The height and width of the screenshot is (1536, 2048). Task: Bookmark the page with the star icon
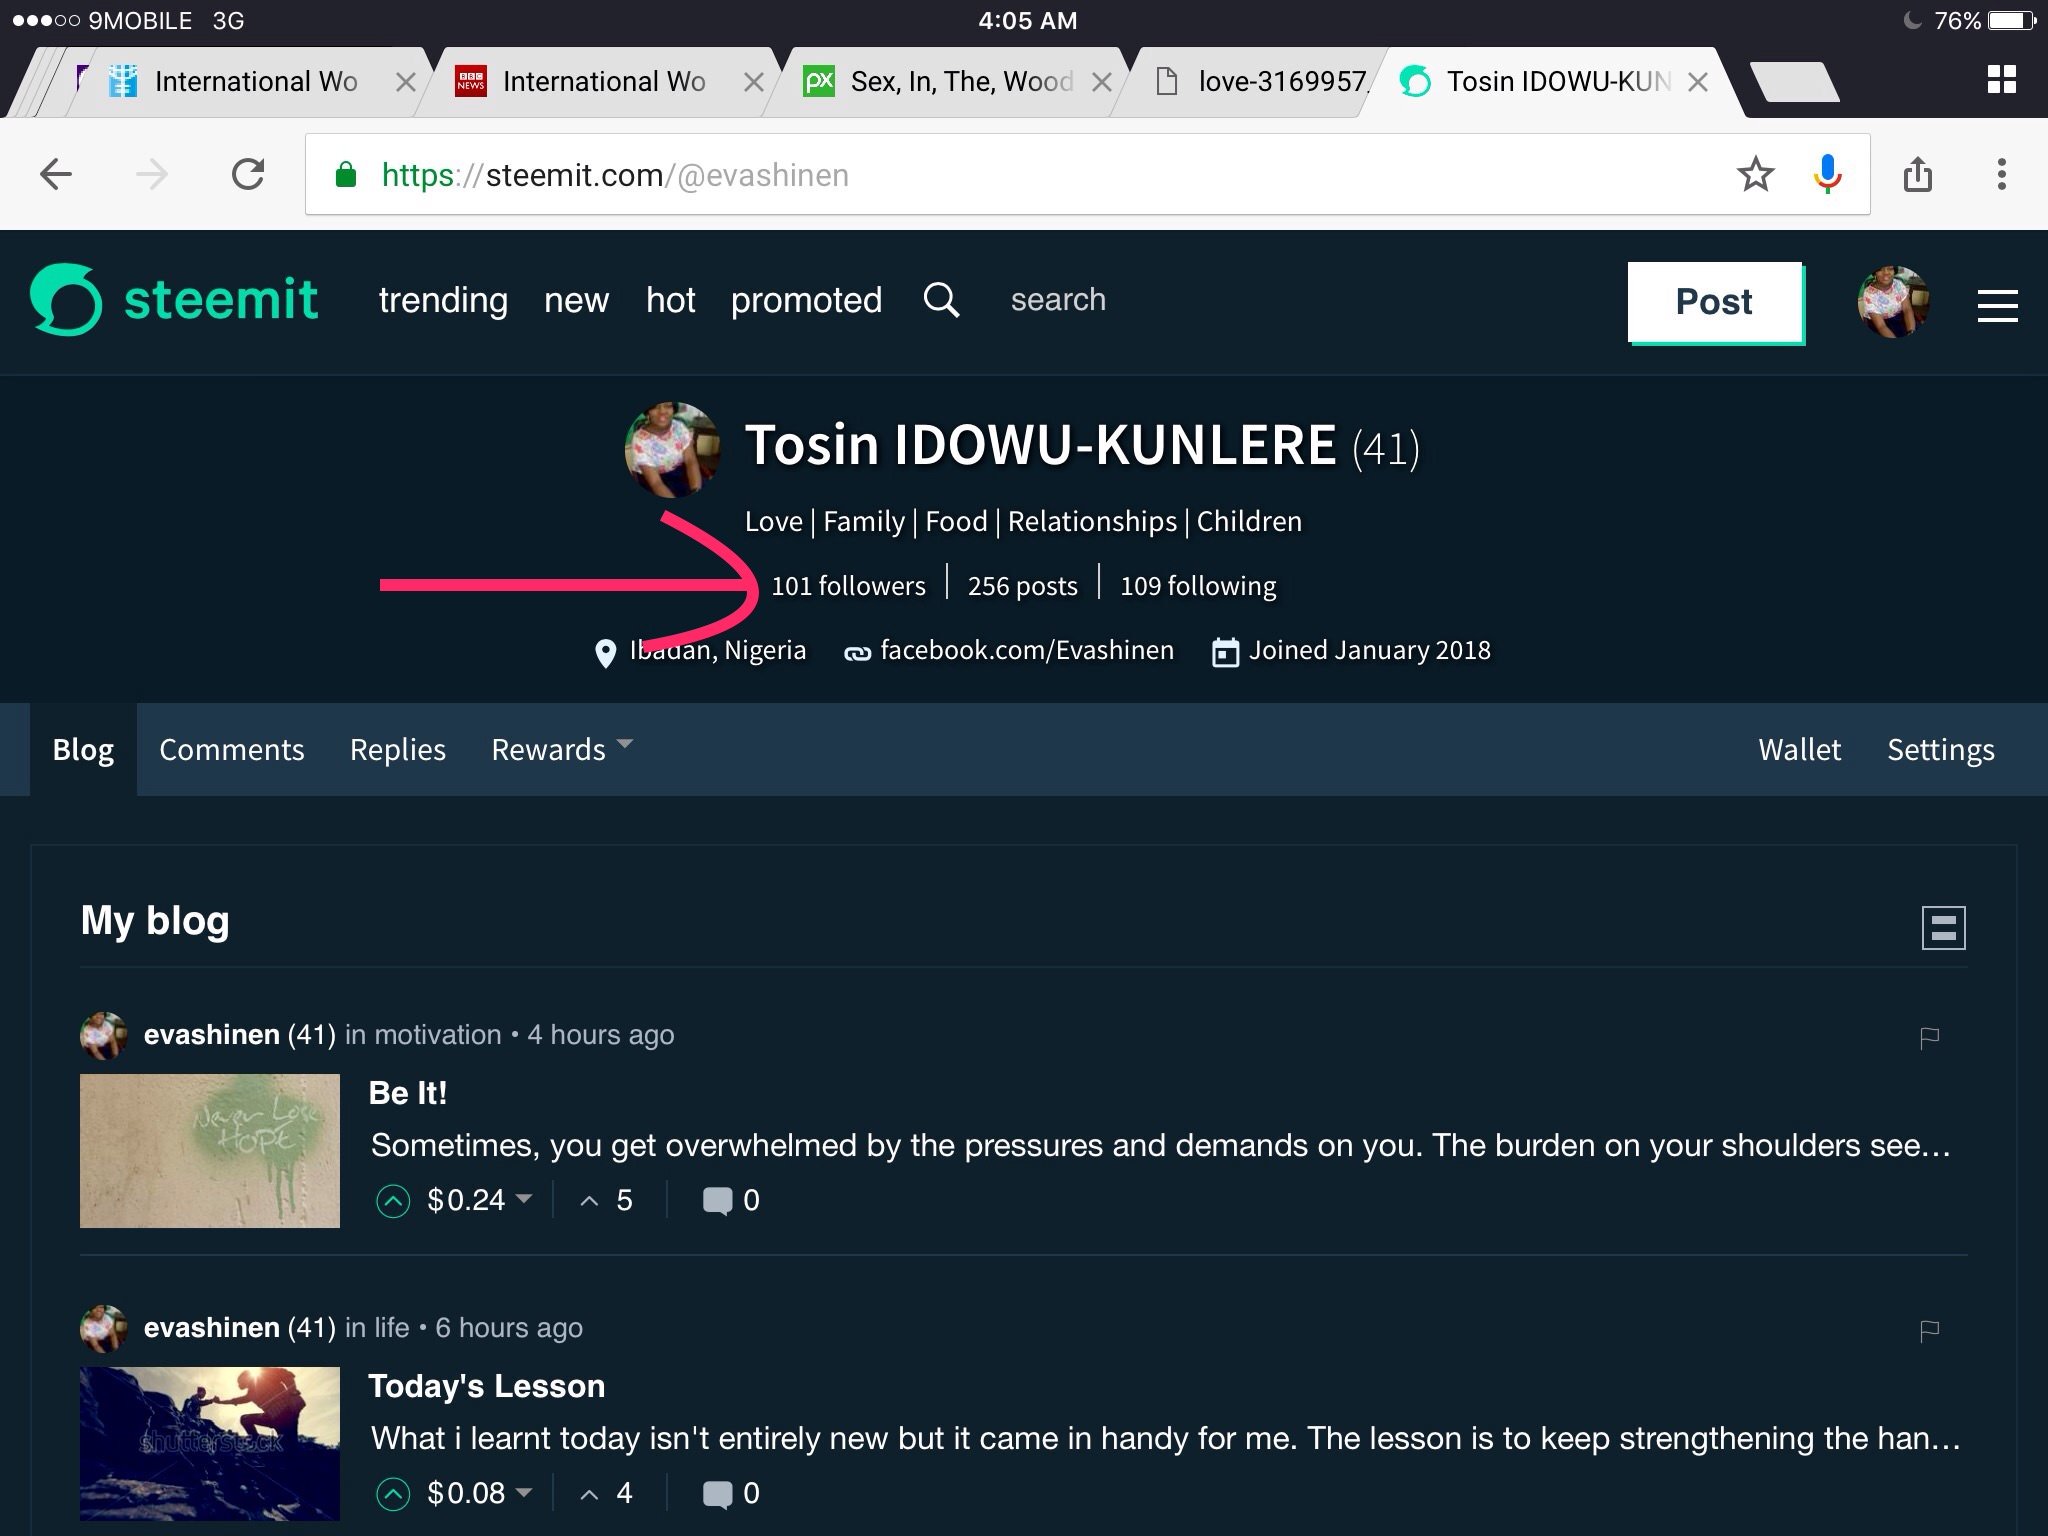click(x=1755, y=175)
